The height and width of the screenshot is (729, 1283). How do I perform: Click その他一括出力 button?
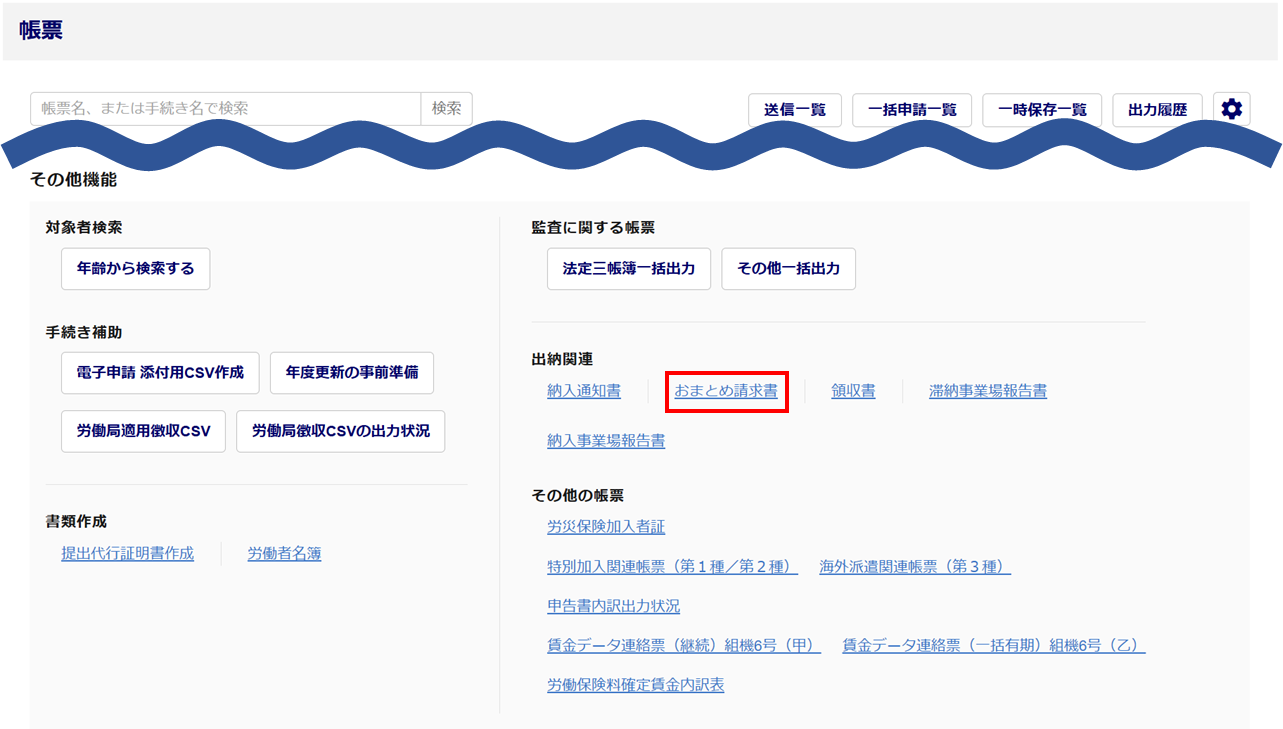[x=788, y=269]
